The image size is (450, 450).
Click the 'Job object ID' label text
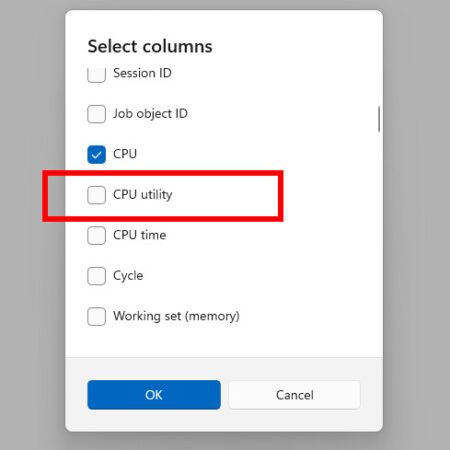(x=150, y=114)
